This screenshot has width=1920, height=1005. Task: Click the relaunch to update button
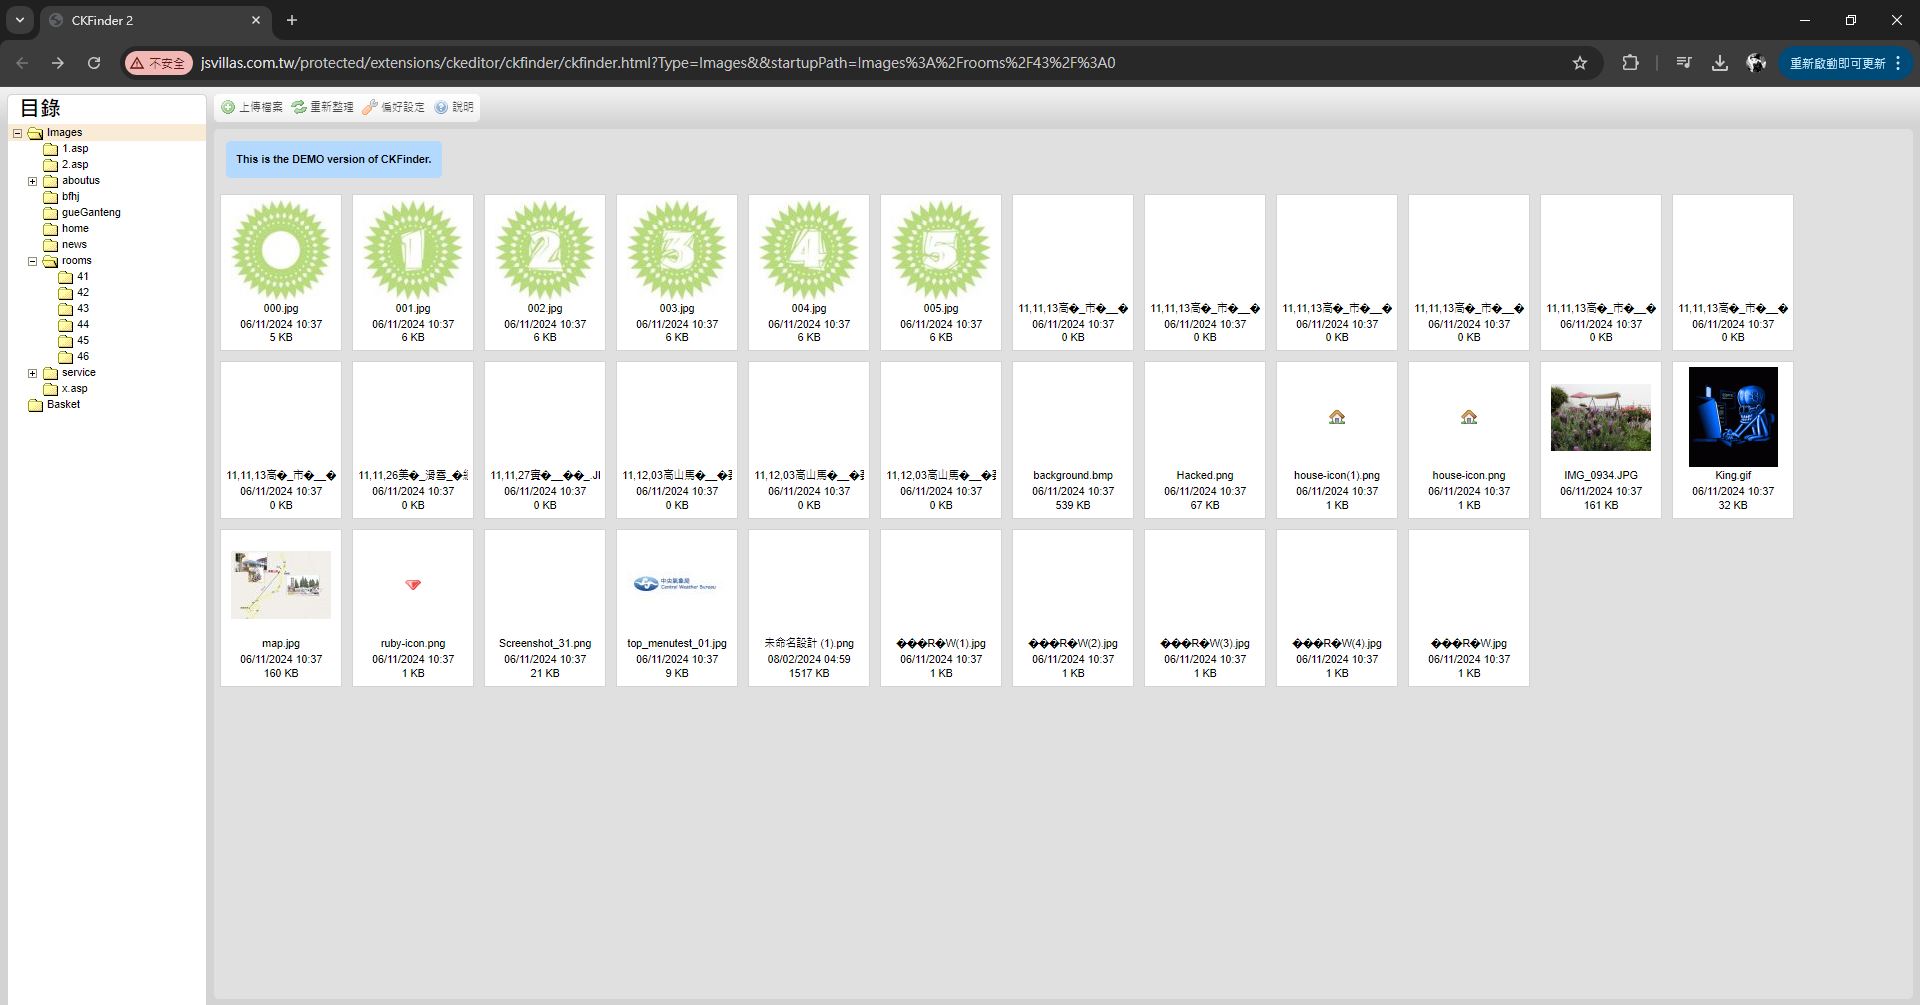point(1837,63)
